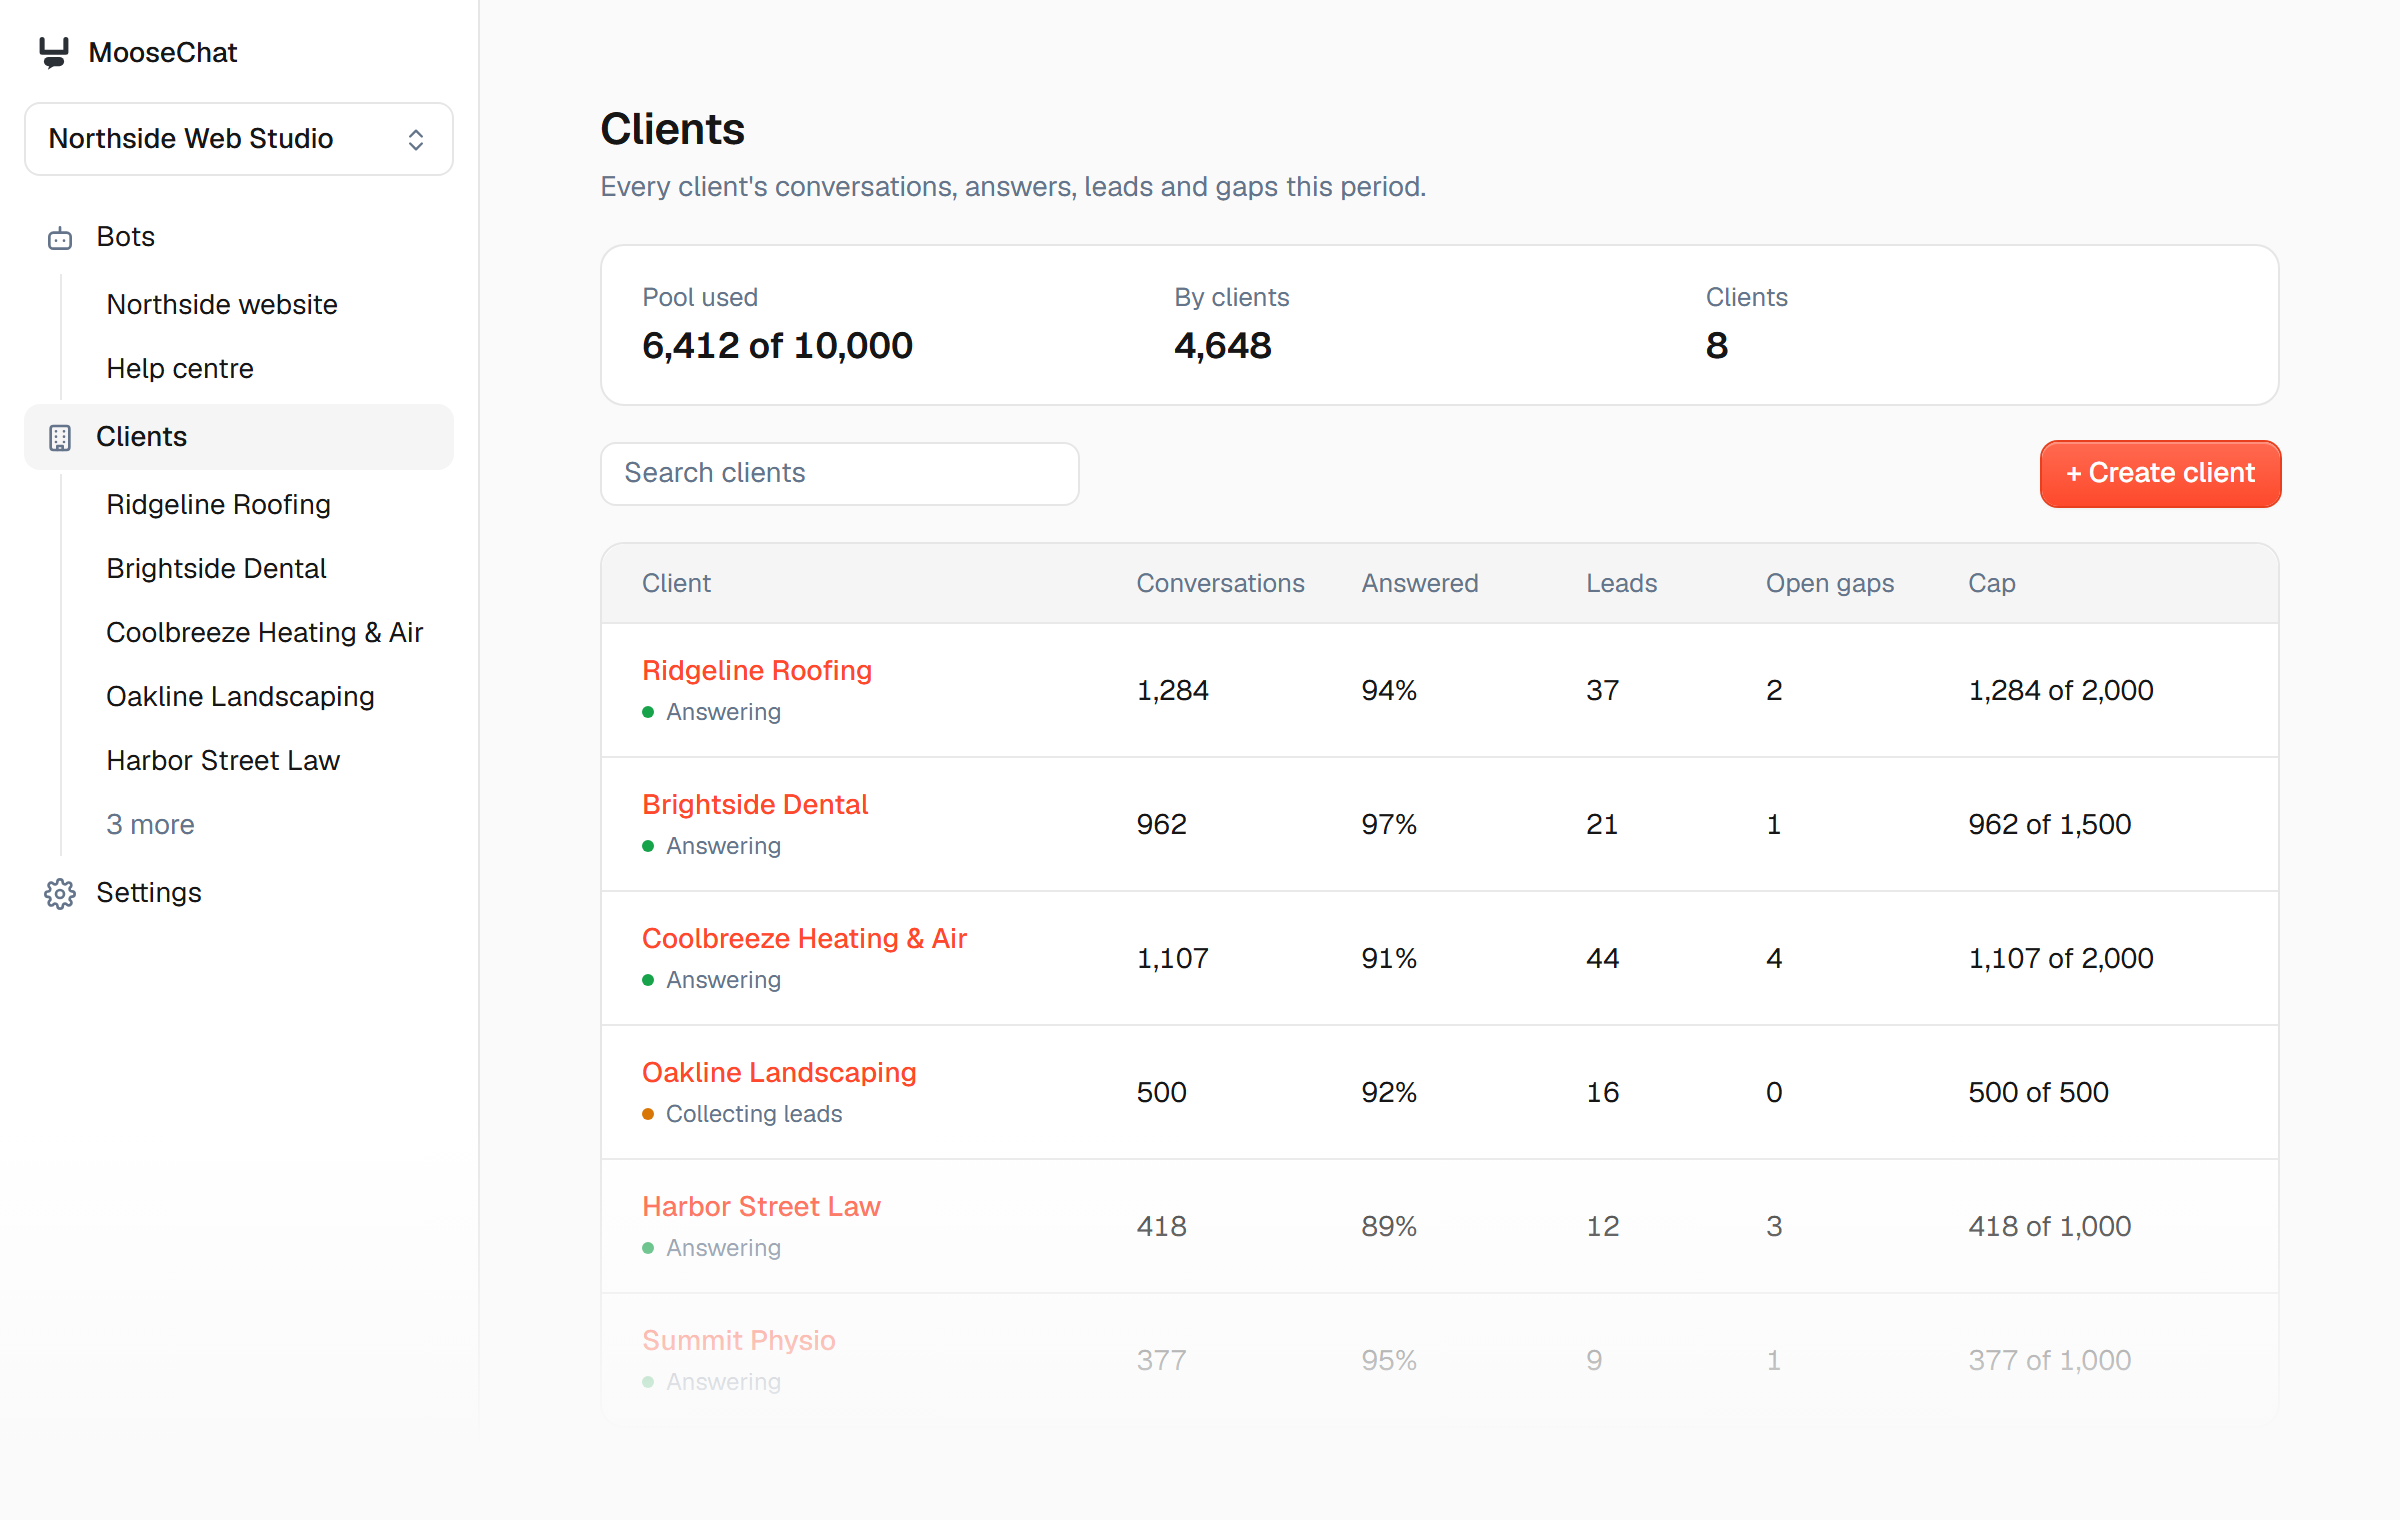Focus the Search clients field
Image resolution: width=2400 pixels, height=1520 pixels.
coord(840,474)
